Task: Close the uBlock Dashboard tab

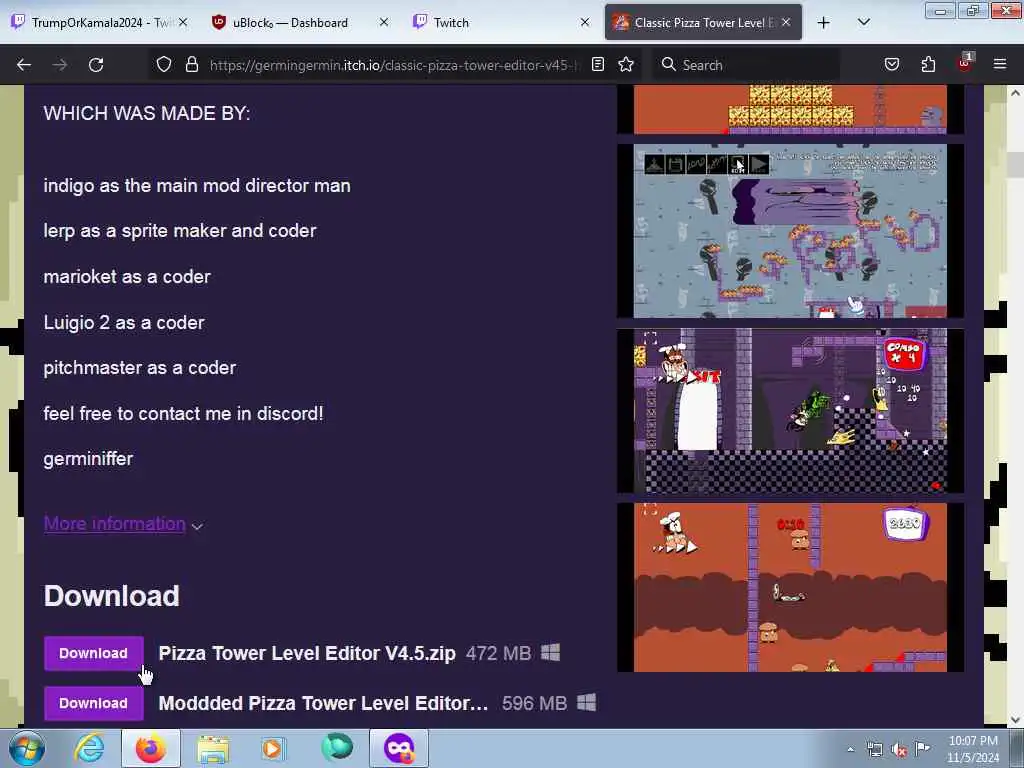Action: click(384, 22)
